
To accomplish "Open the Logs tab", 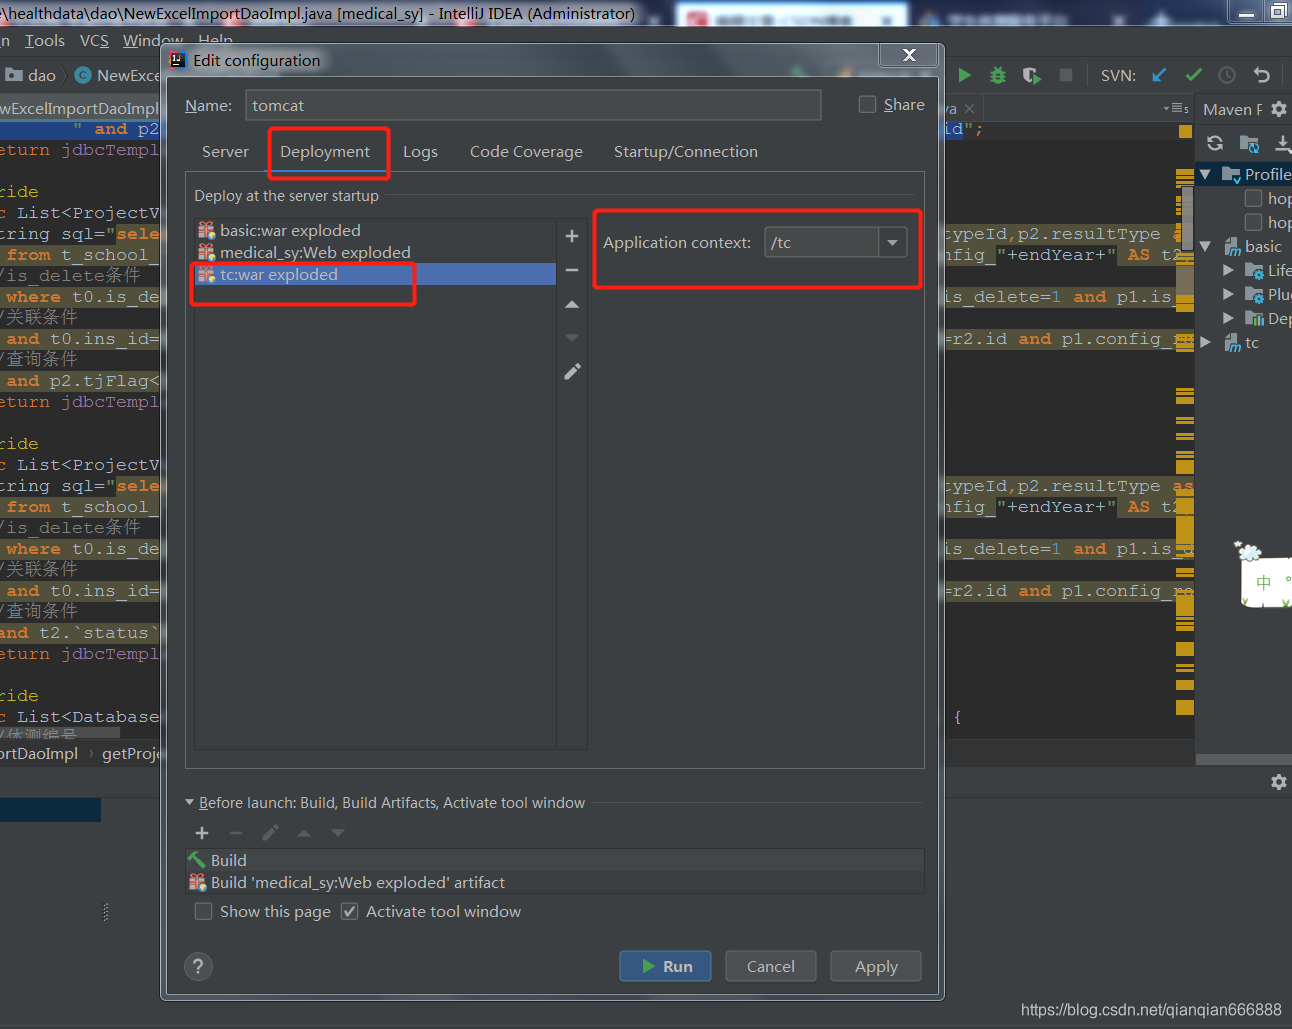I will (x=420, y=151).
